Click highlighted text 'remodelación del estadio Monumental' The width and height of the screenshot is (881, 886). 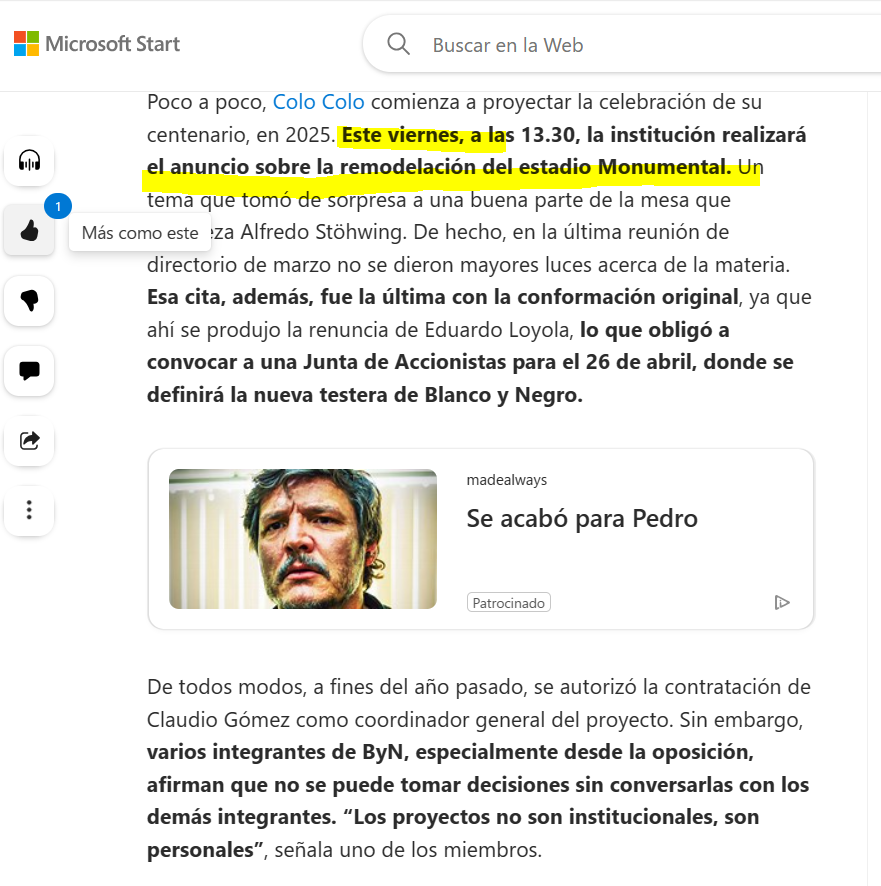[x=535, y=167]
